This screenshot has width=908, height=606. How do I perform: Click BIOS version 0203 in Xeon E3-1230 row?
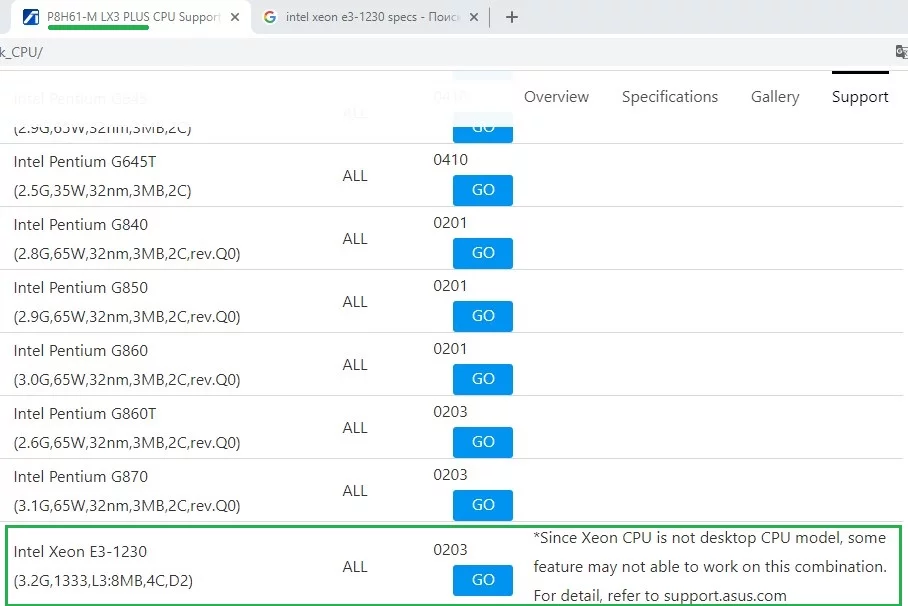(x=450, y=550)
